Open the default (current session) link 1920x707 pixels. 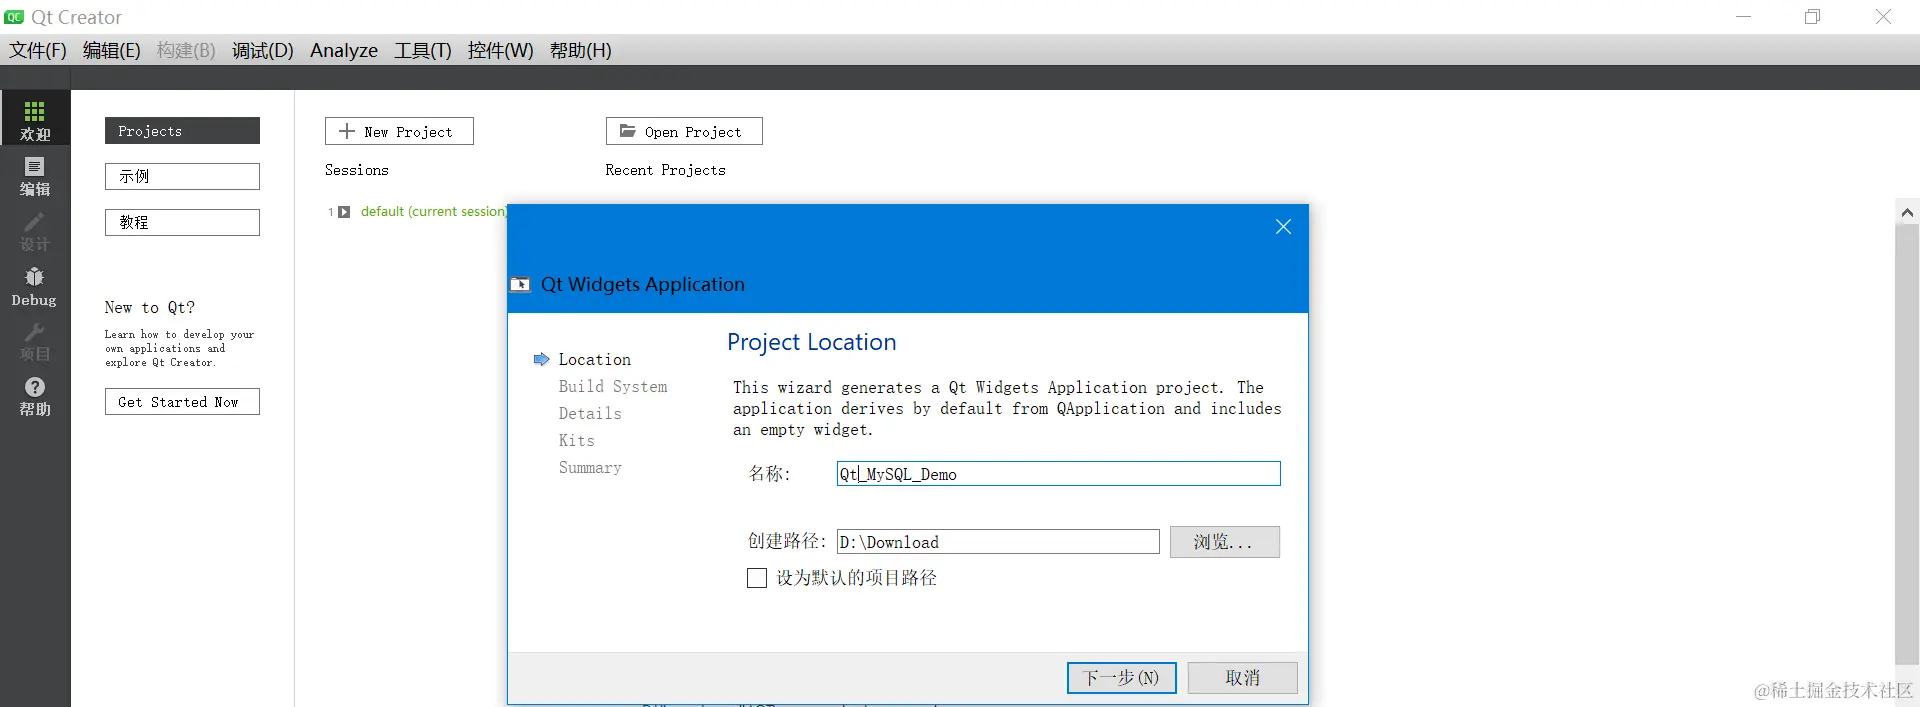coord(434,212)
